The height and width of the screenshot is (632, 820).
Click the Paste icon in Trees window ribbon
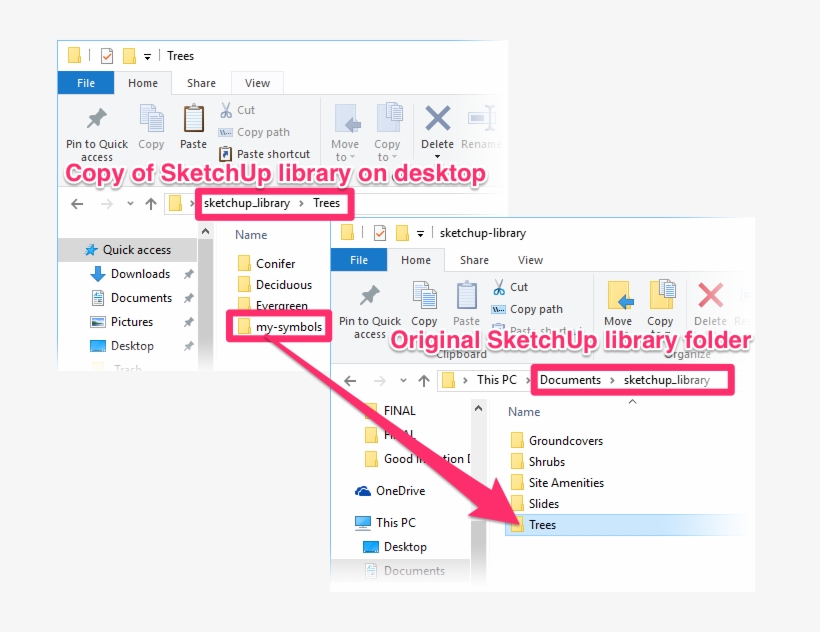click(193, 119)
